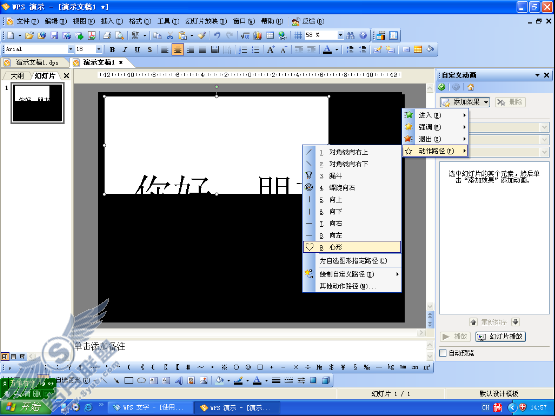Image resolution: width=555 pixels, height=416 pixels.
Task: Click the Print preview icon
Action: [x=120, y=35]
